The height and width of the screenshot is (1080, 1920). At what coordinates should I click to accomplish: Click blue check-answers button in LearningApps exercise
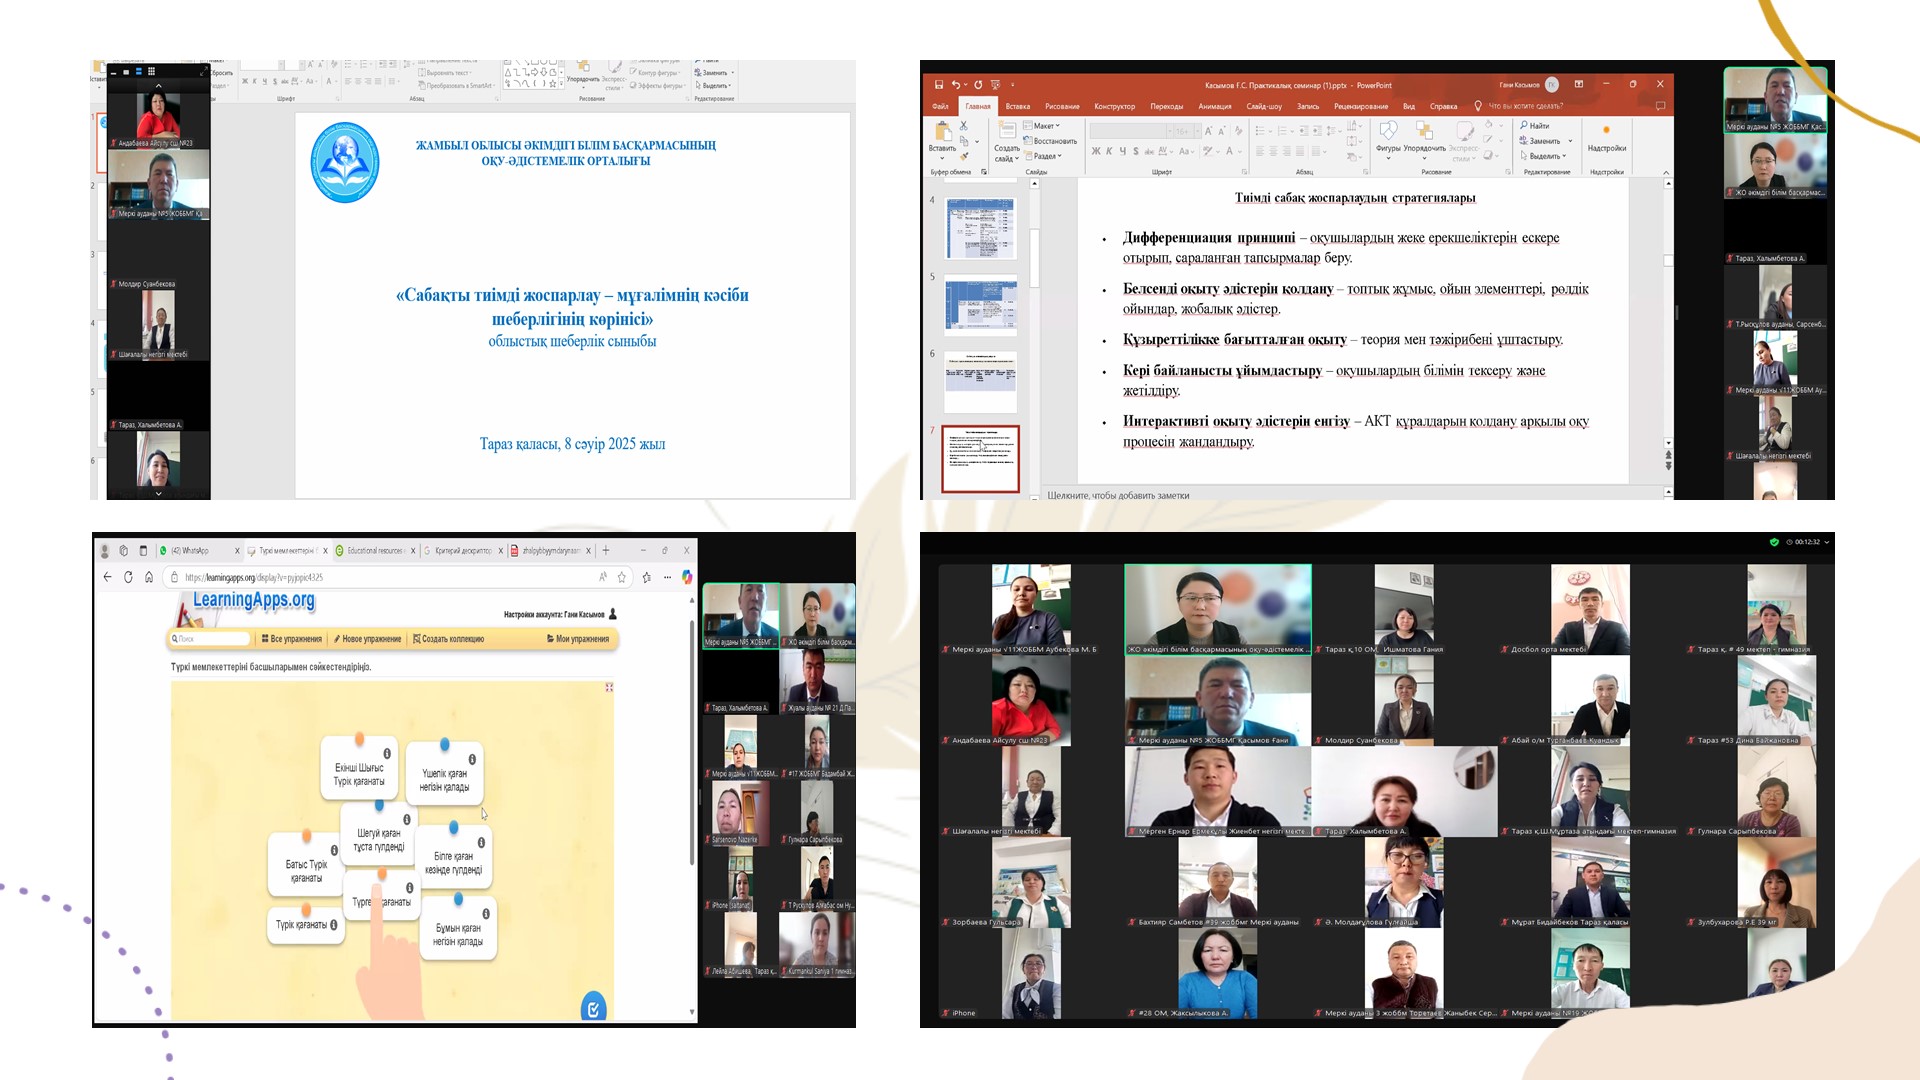(x=594, y=1009)
